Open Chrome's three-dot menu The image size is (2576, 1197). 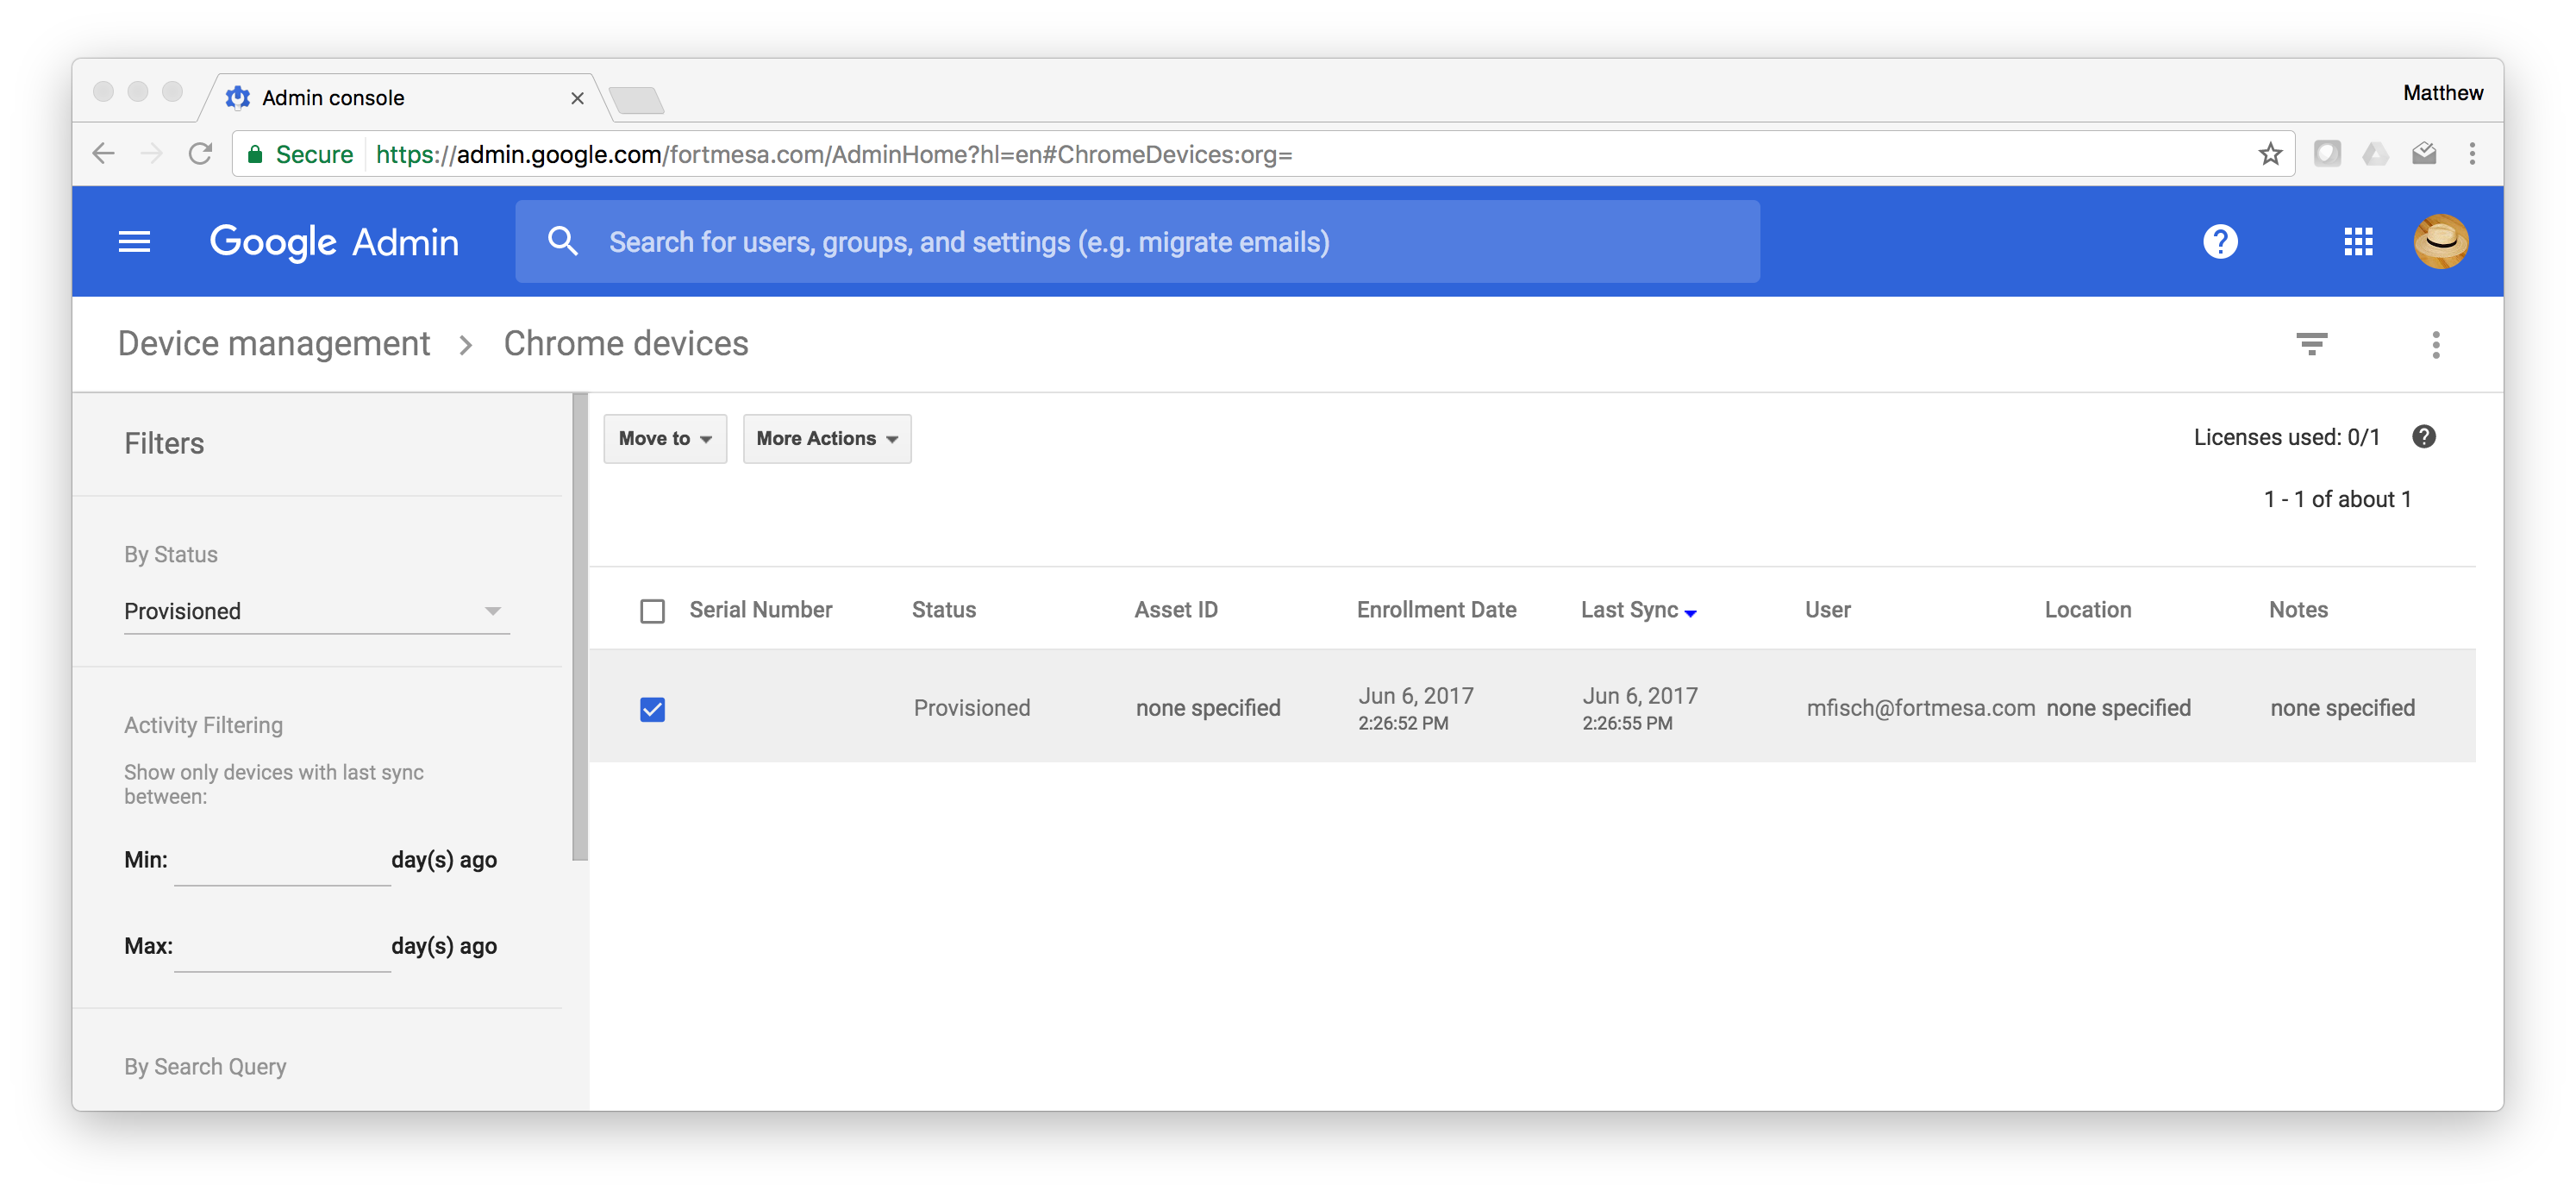2472,154
